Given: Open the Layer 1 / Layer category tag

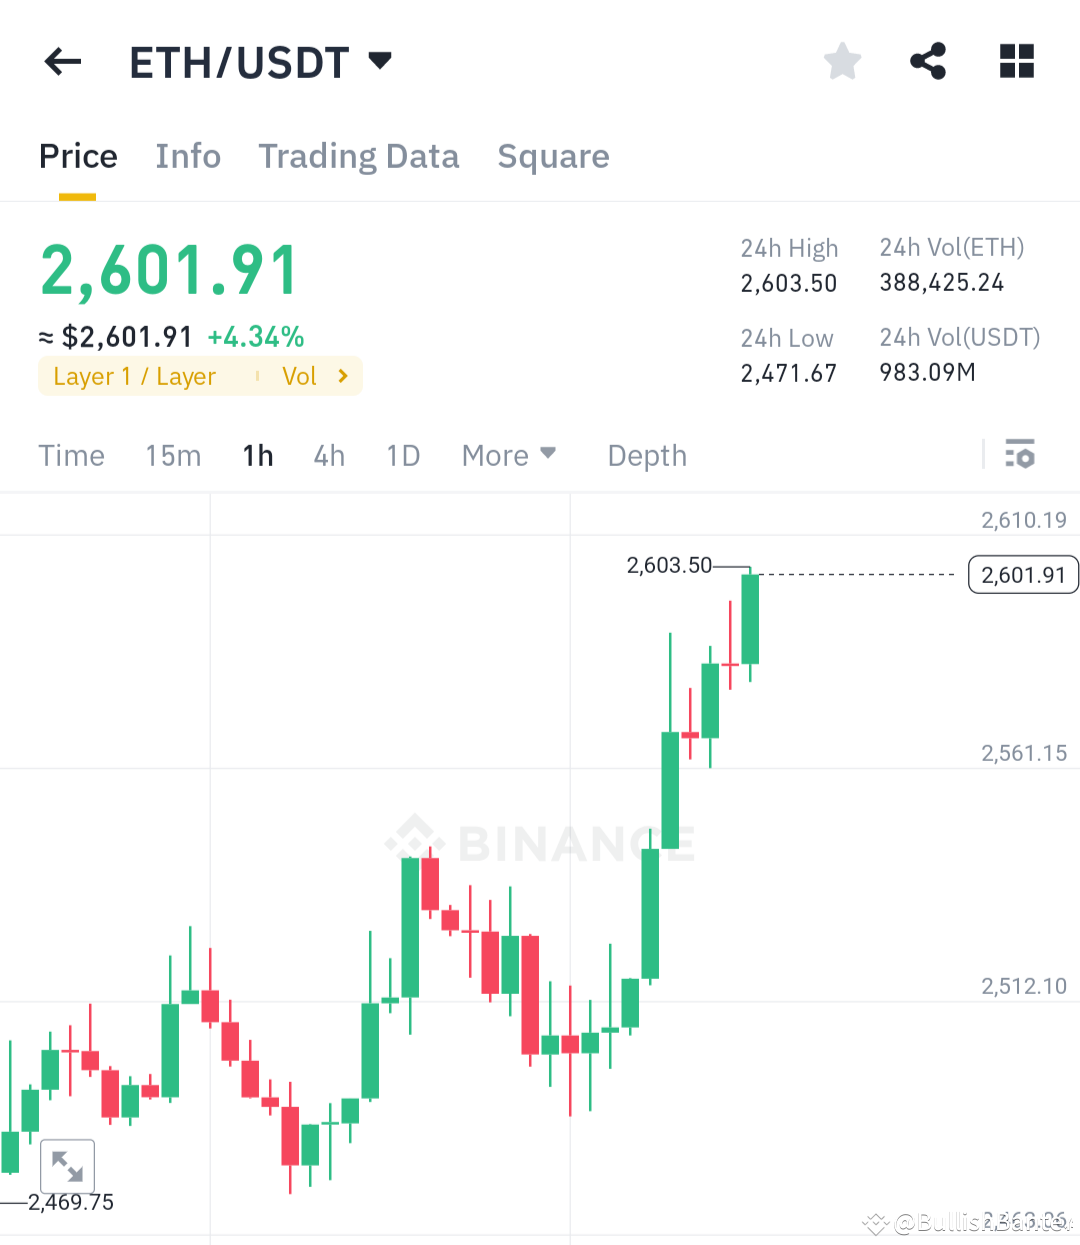Looking at the screenshot, I should pos(135,376).
